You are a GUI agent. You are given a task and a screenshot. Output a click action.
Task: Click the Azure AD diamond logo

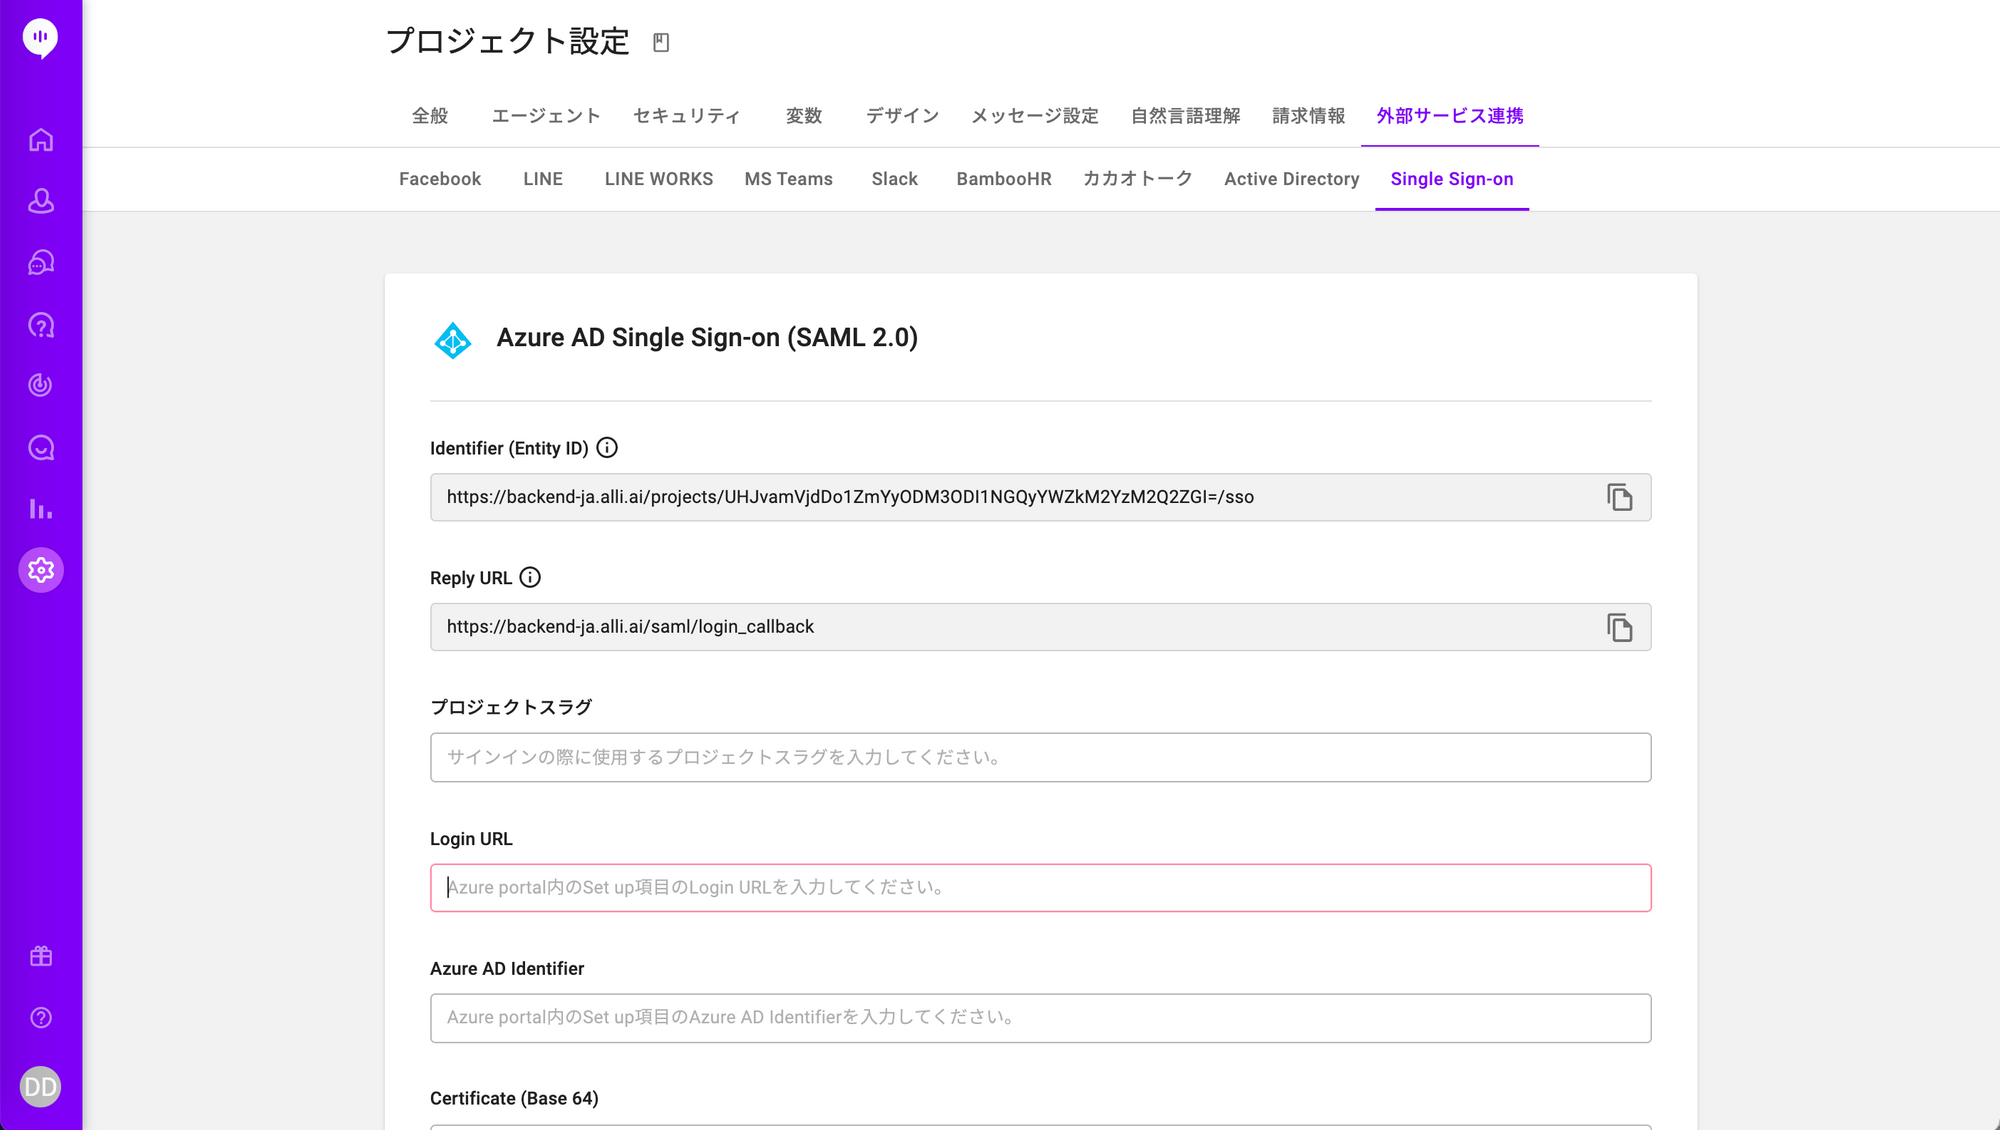(x=453, y=340)
